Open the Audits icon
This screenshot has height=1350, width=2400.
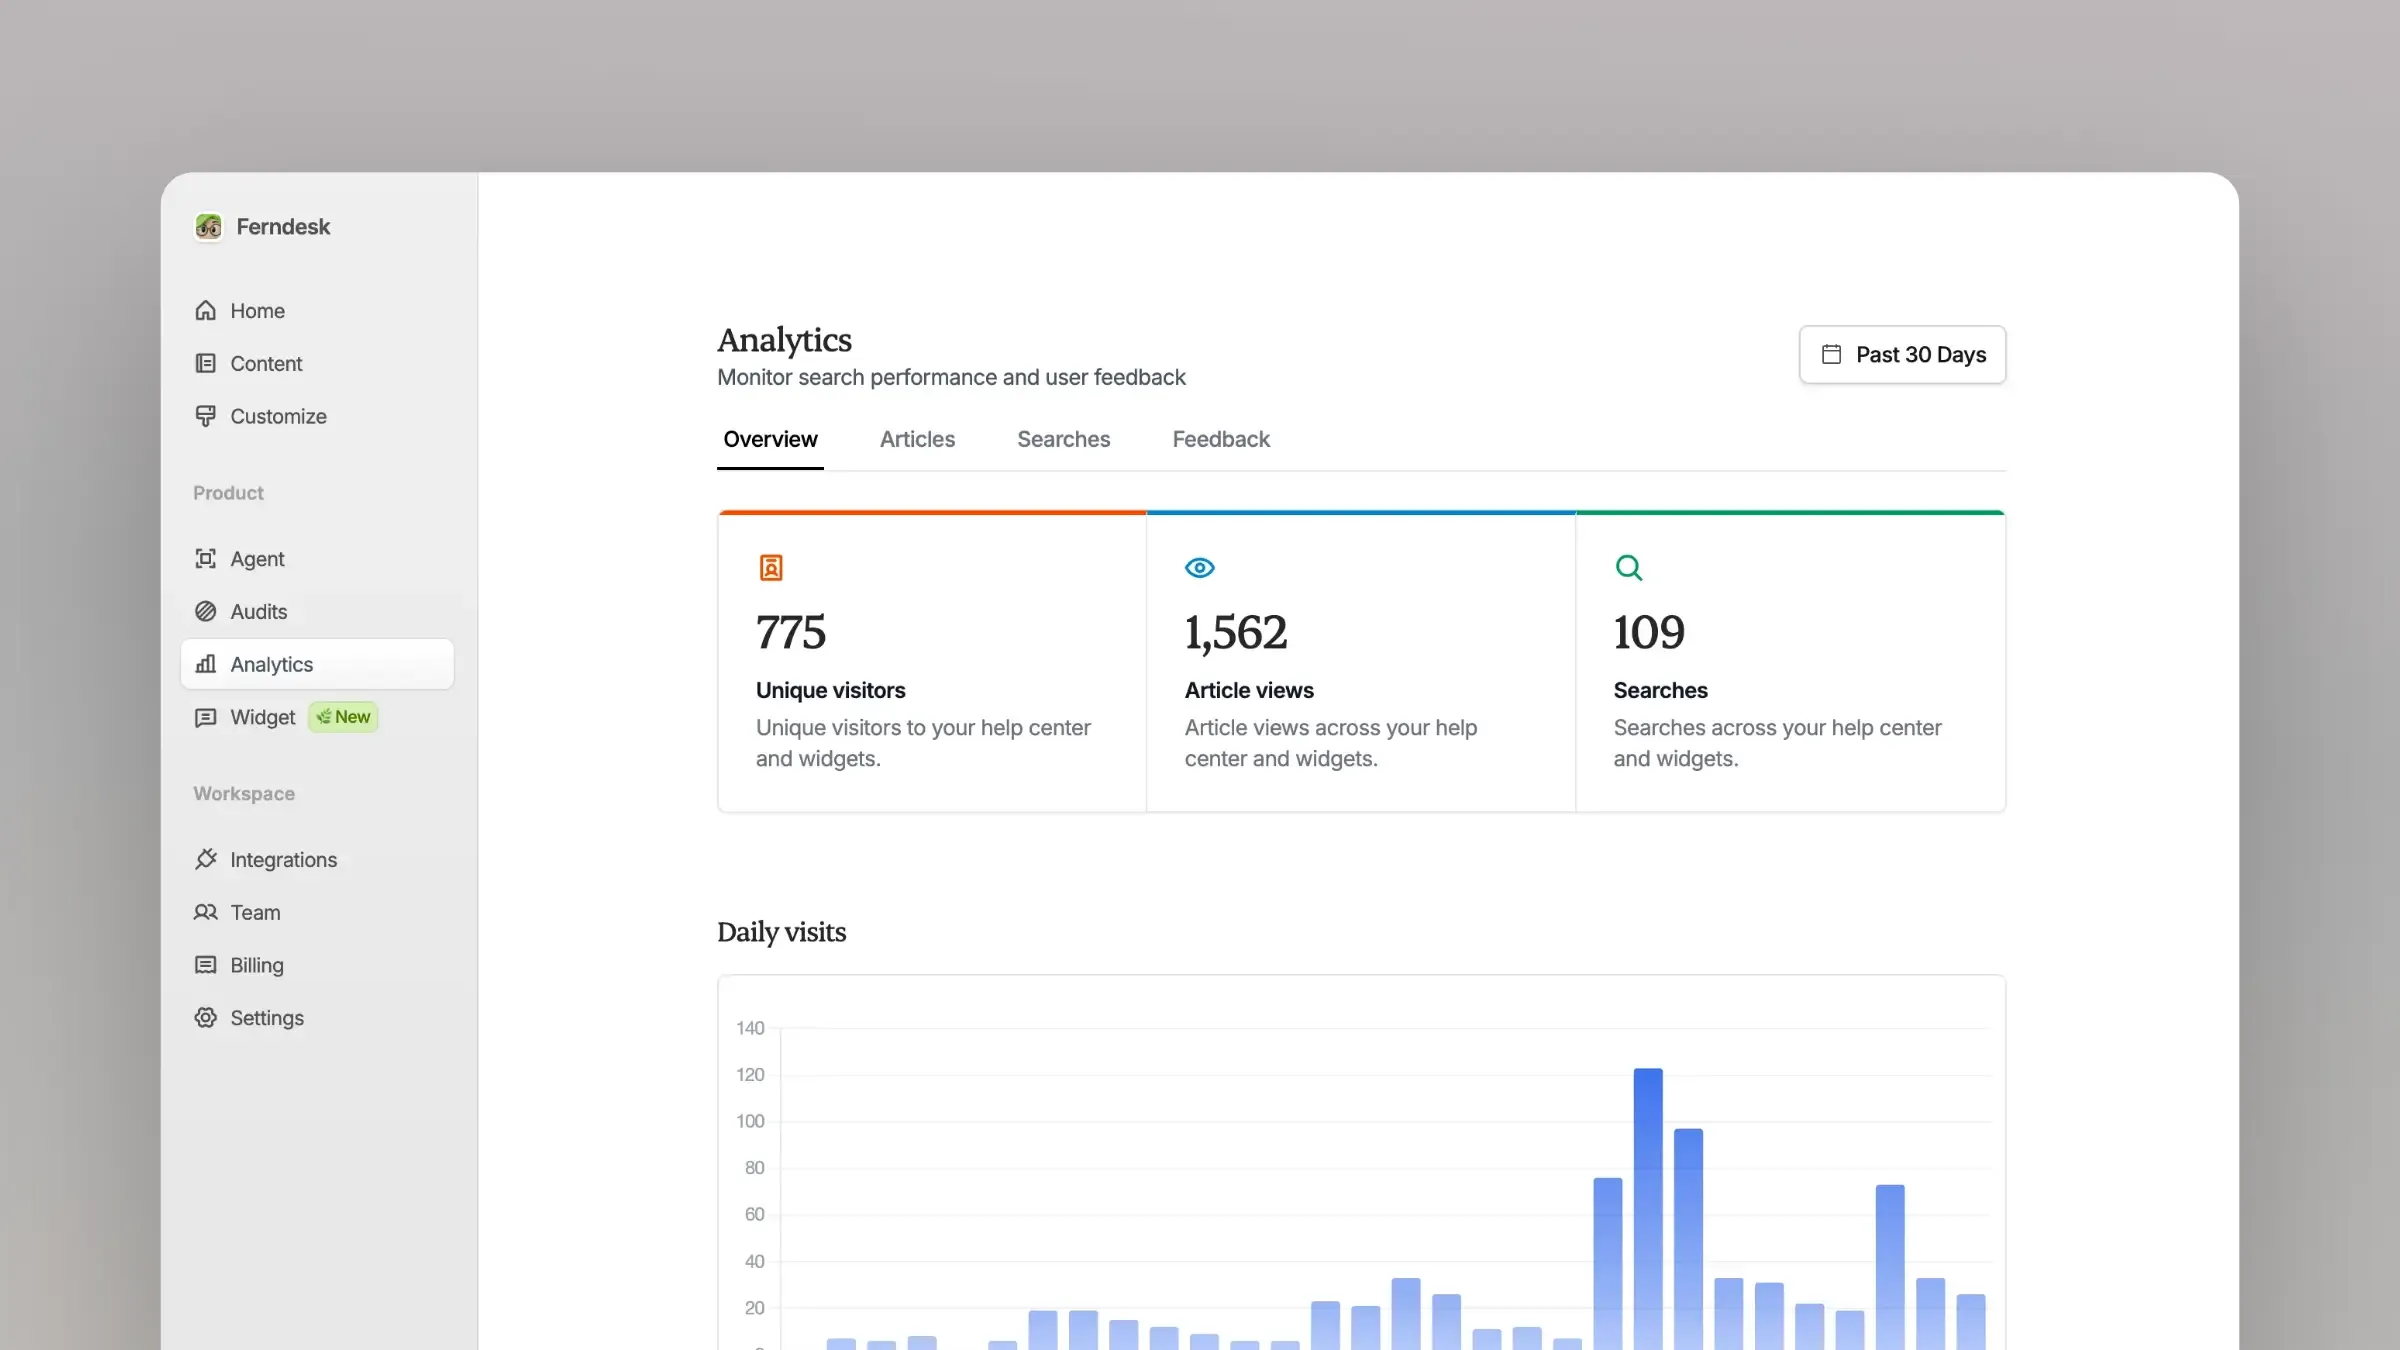pos(206,612)
